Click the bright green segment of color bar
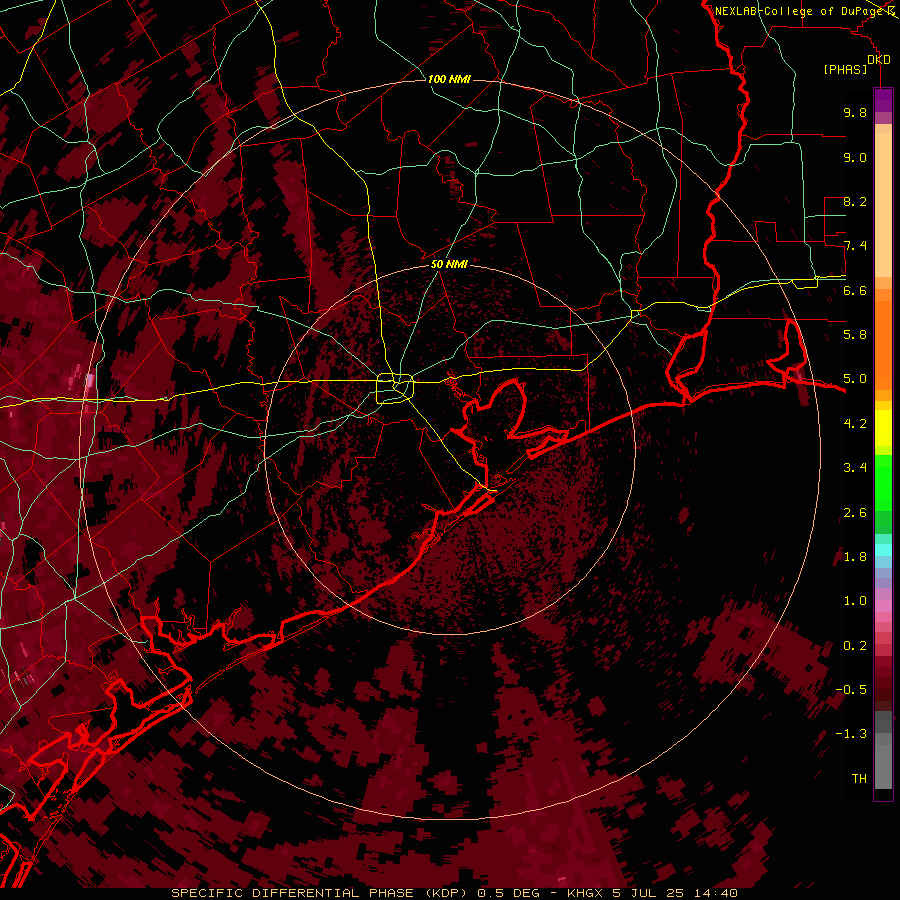Viewport: 900px width, 900px height. pyautogui.click(x=883, y=483)
